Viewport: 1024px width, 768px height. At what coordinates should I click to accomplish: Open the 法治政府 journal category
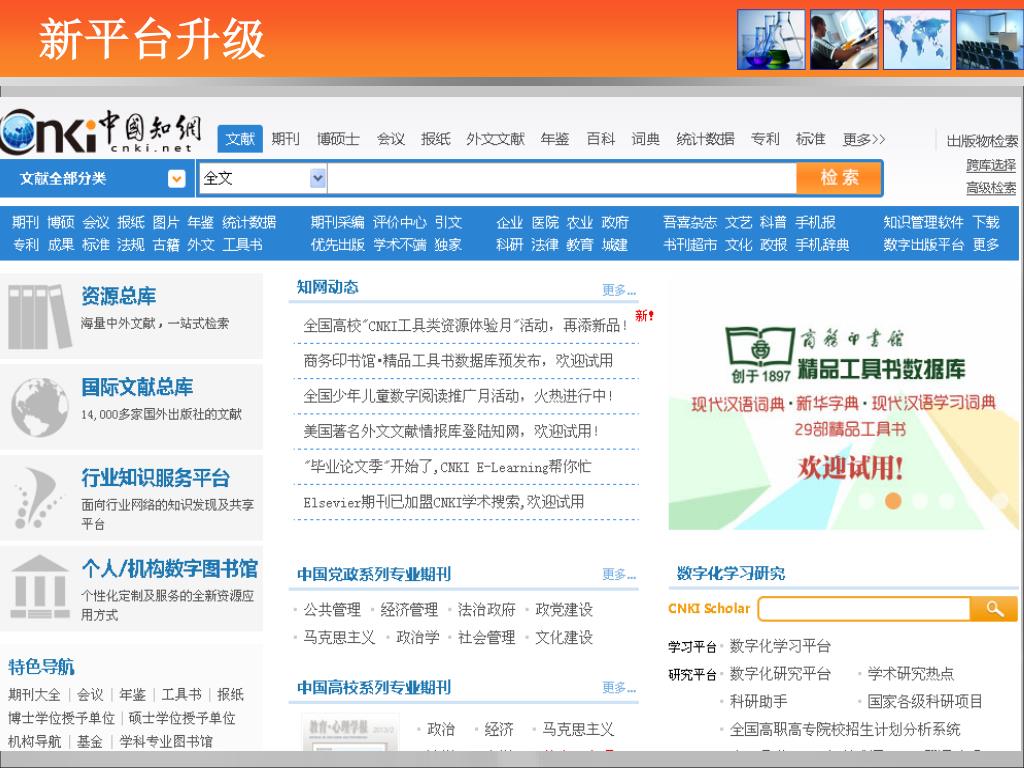tap(487, 610)
